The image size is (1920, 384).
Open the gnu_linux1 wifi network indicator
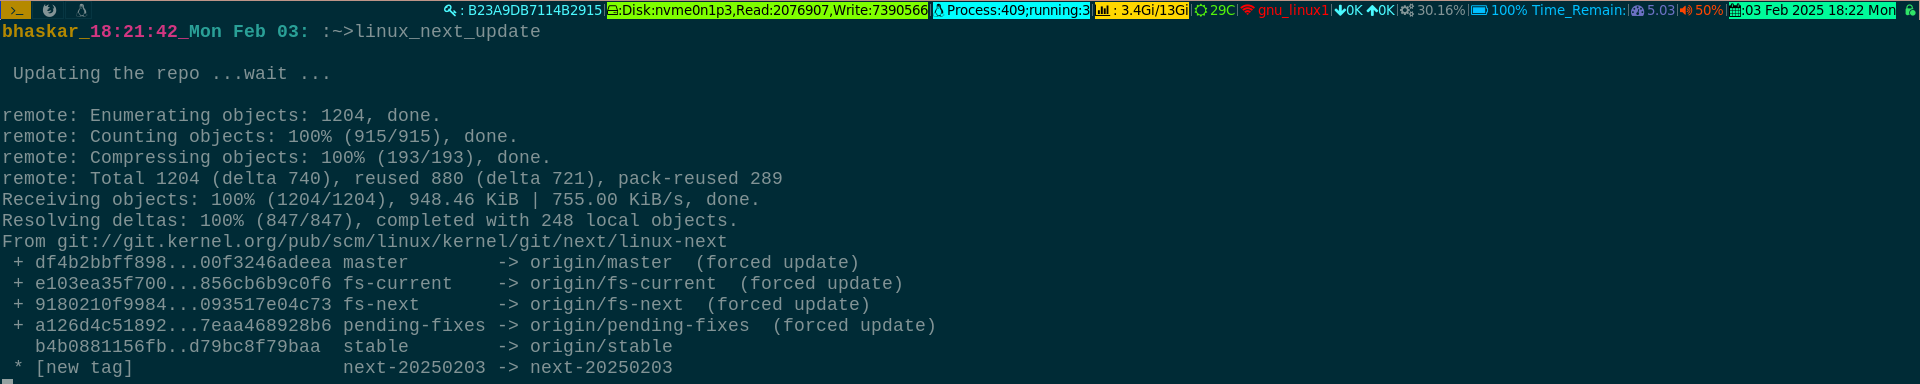tap(1285, 10)
